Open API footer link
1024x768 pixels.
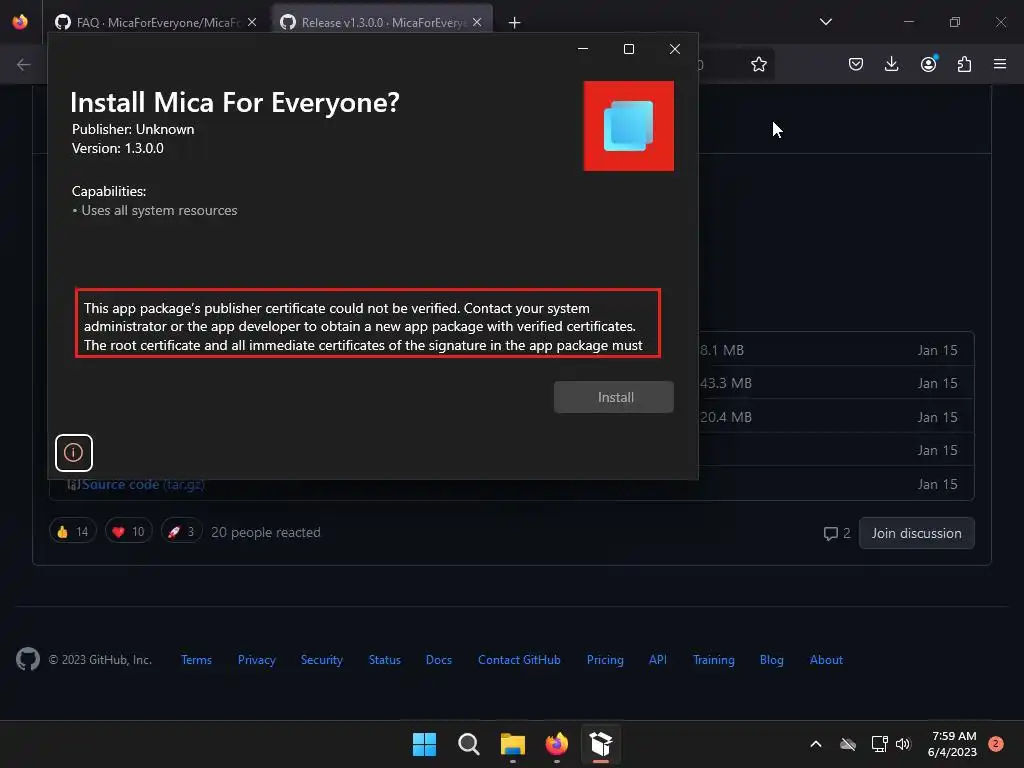click(658, 660)
